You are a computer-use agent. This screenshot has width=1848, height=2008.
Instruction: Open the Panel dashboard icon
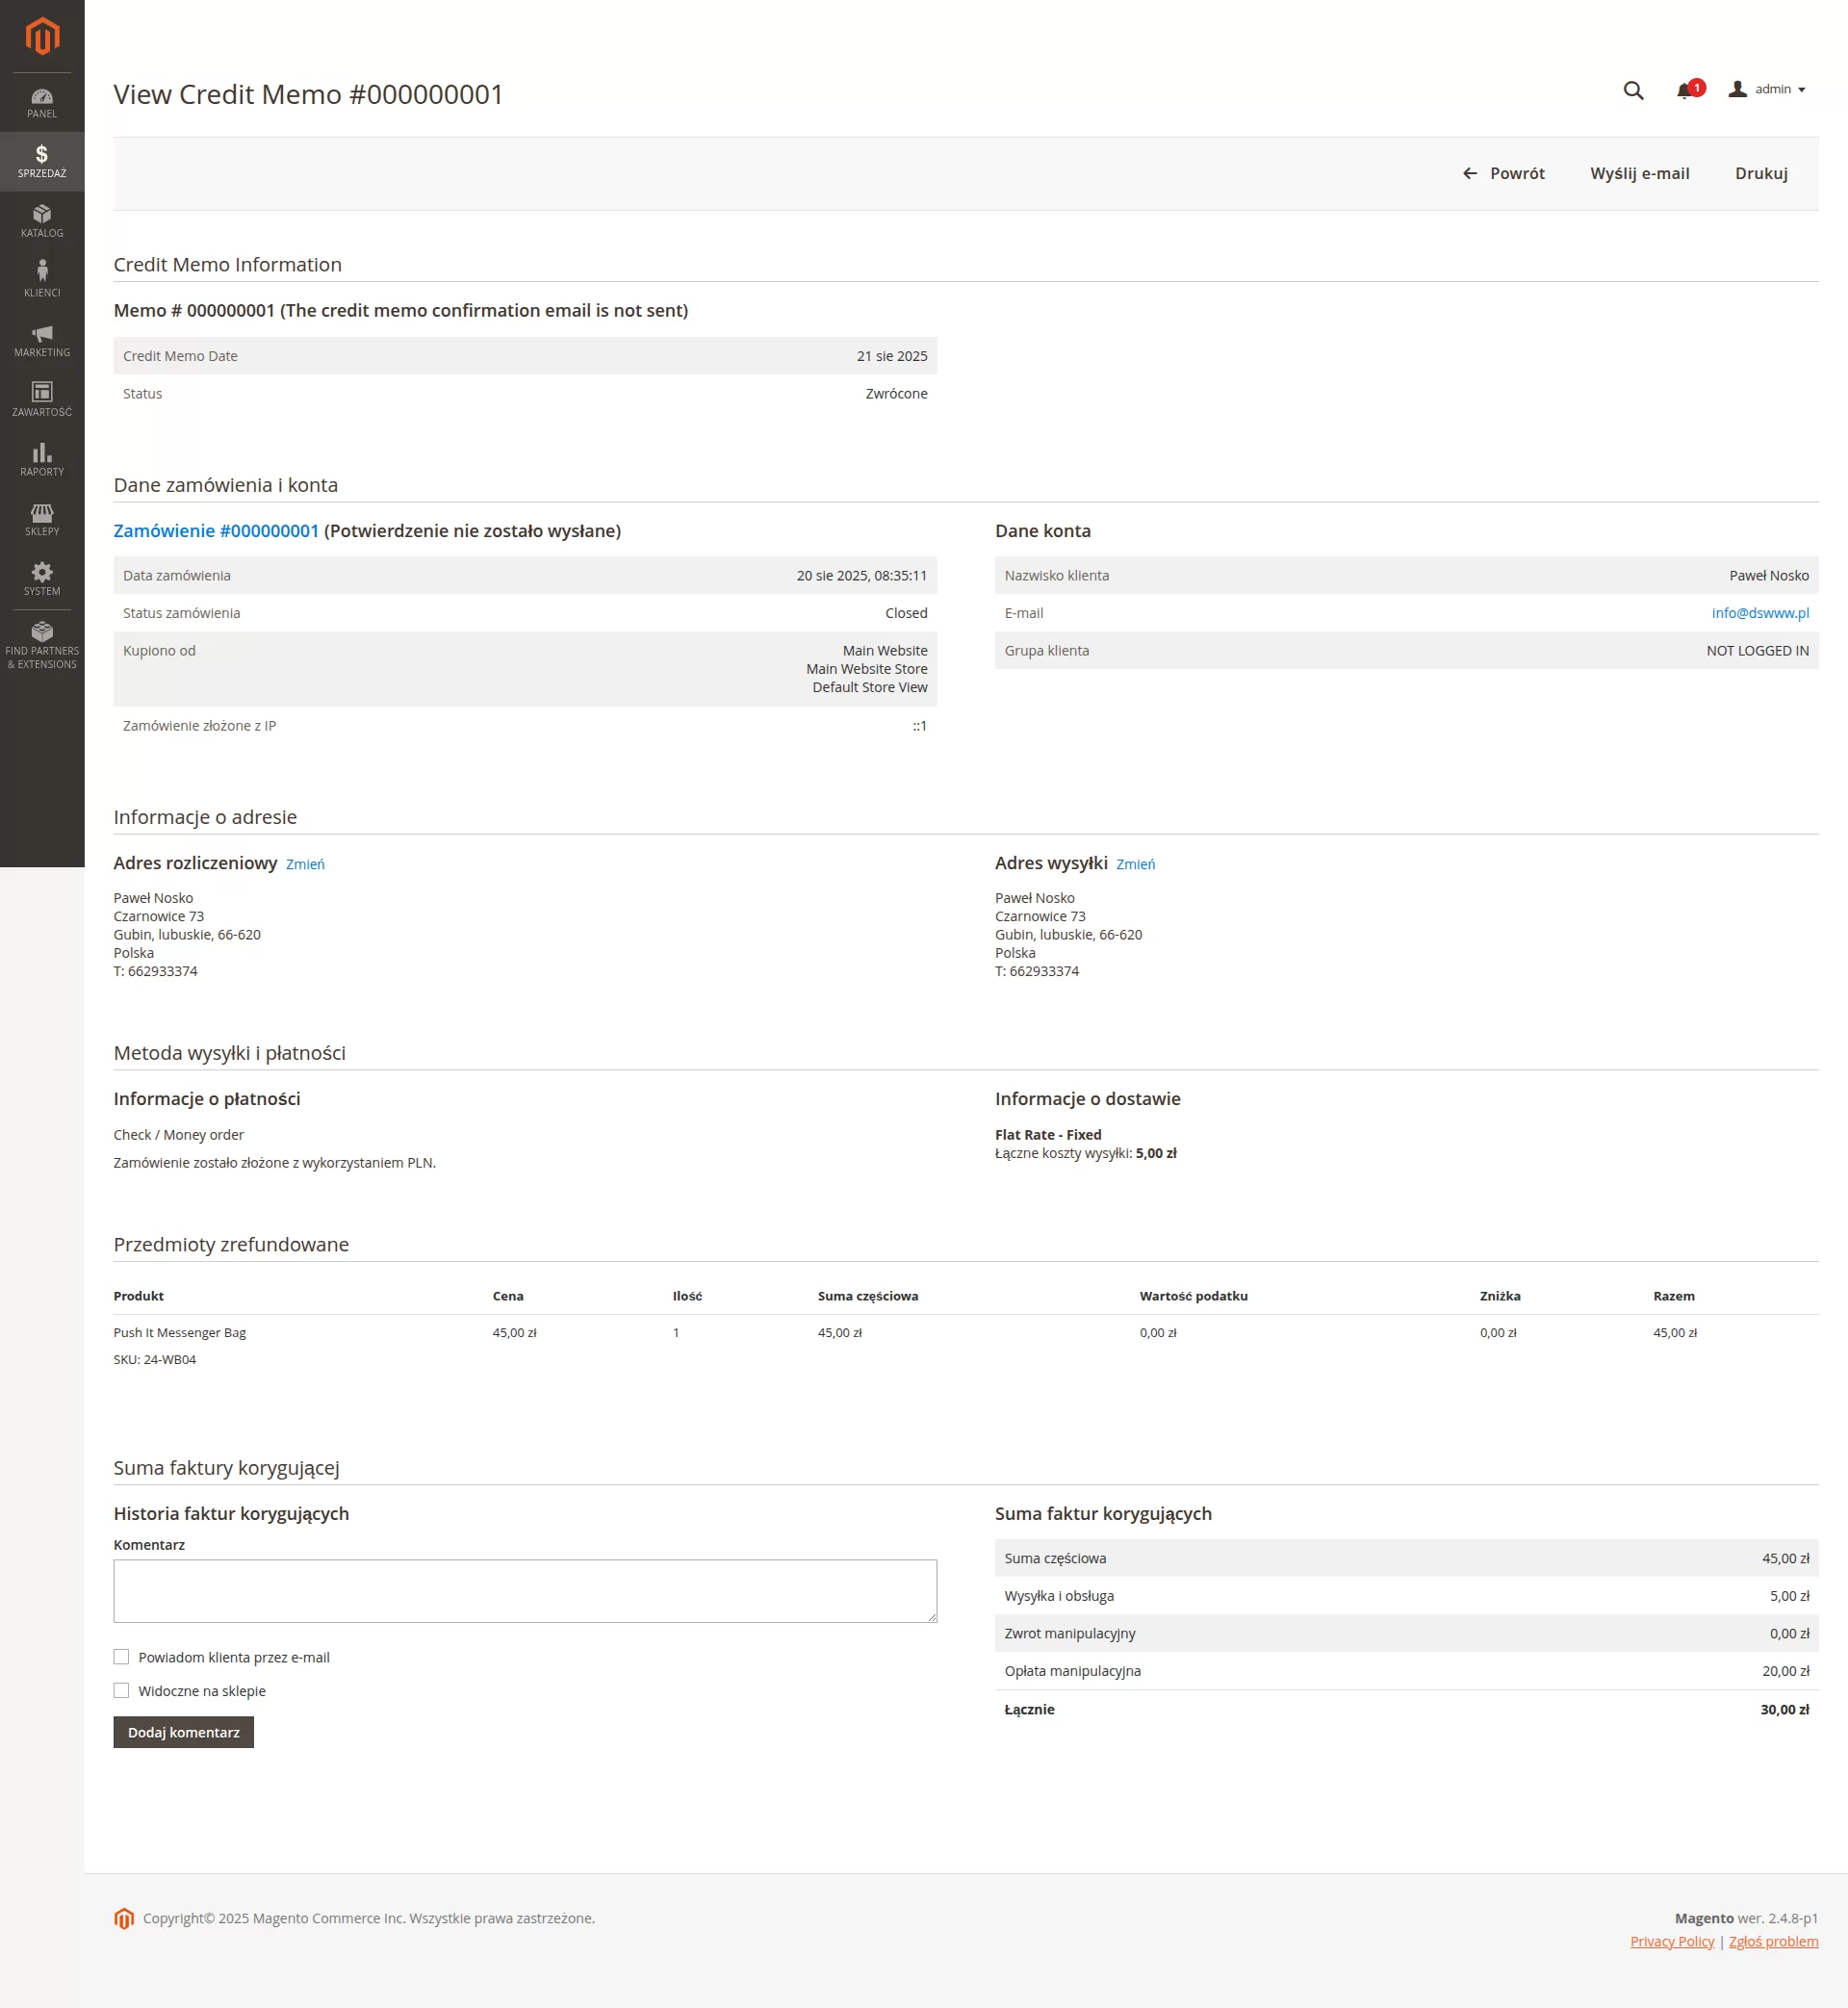pos(42,102)
